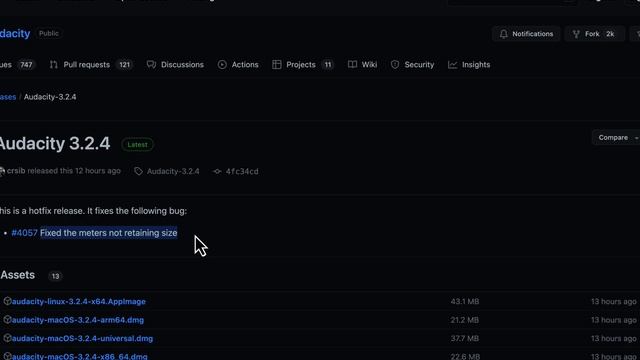Click the 37.7 MB file size text

coord(465,338)
